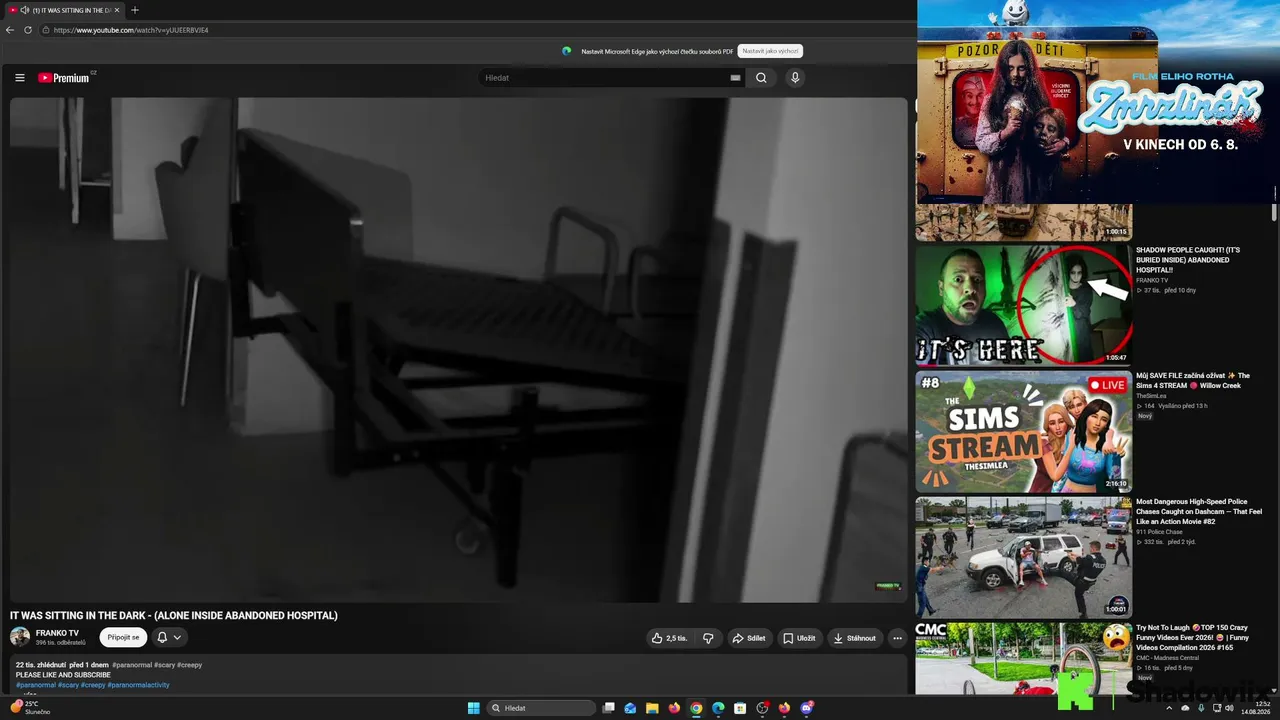Open Google Chrome on the taskbar

(x=696, y=708)
